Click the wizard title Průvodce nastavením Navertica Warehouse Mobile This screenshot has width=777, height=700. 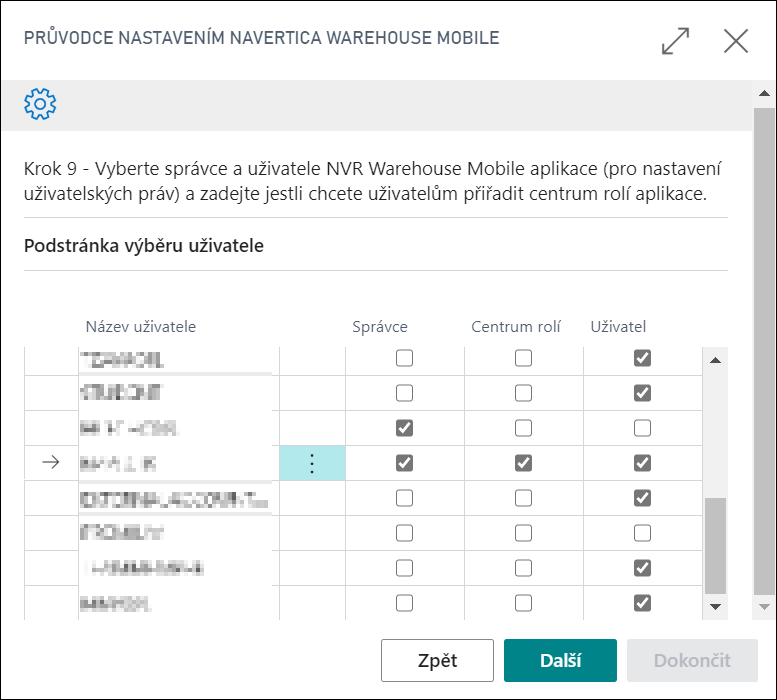262,38
